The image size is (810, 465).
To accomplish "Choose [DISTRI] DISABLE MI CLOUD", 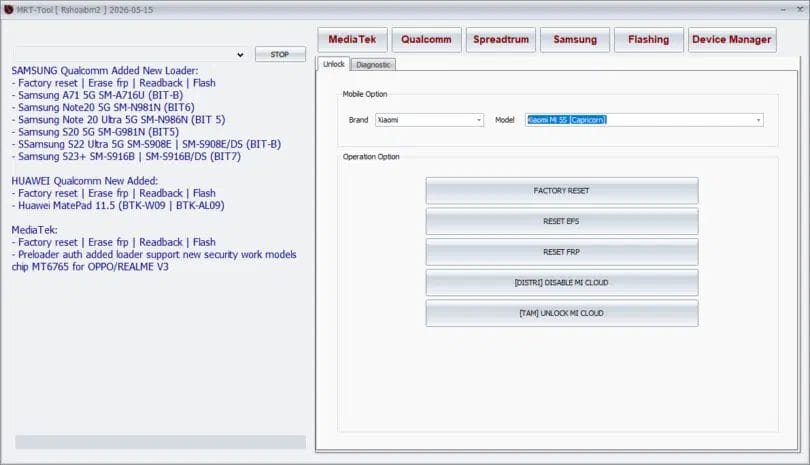I will pyautogui.click(x=561, y=283).
